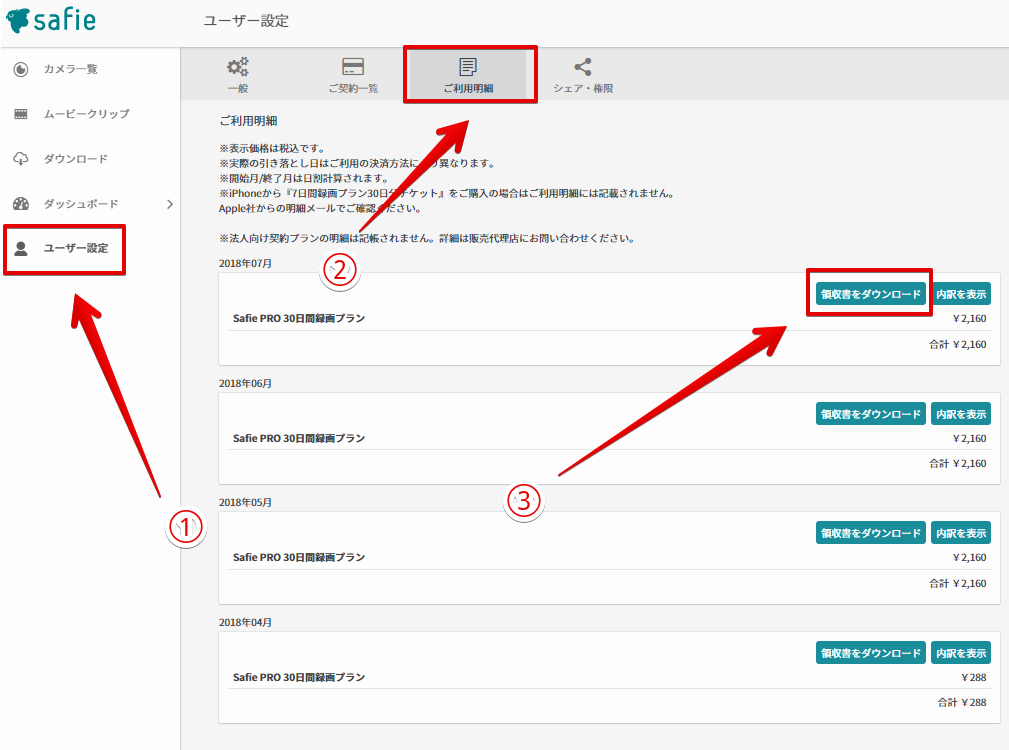The width and height of the screenshot is (1009, 750).
Task: Download receipt for 2018年07月
Action: click(x=870, y=294)
